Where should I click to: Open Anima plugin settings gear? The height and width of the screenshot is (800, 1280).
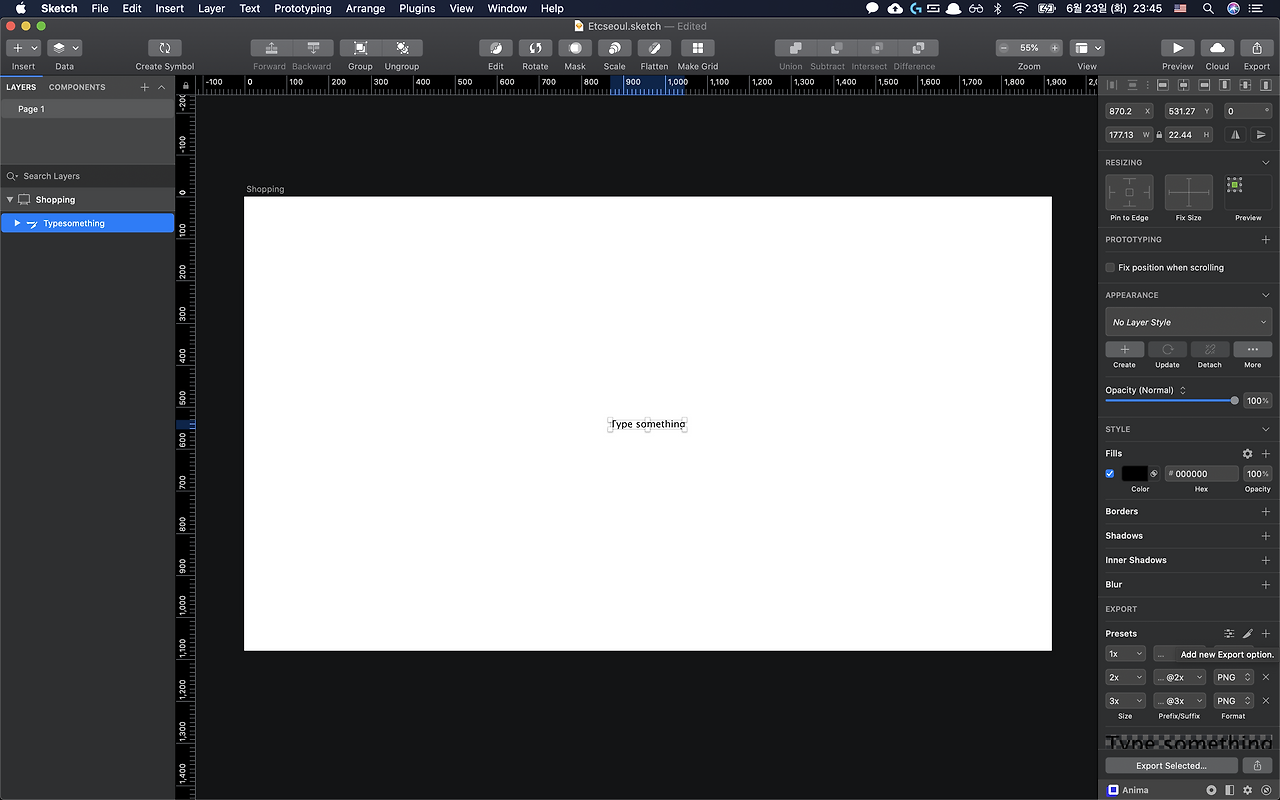pos(1248,790)
